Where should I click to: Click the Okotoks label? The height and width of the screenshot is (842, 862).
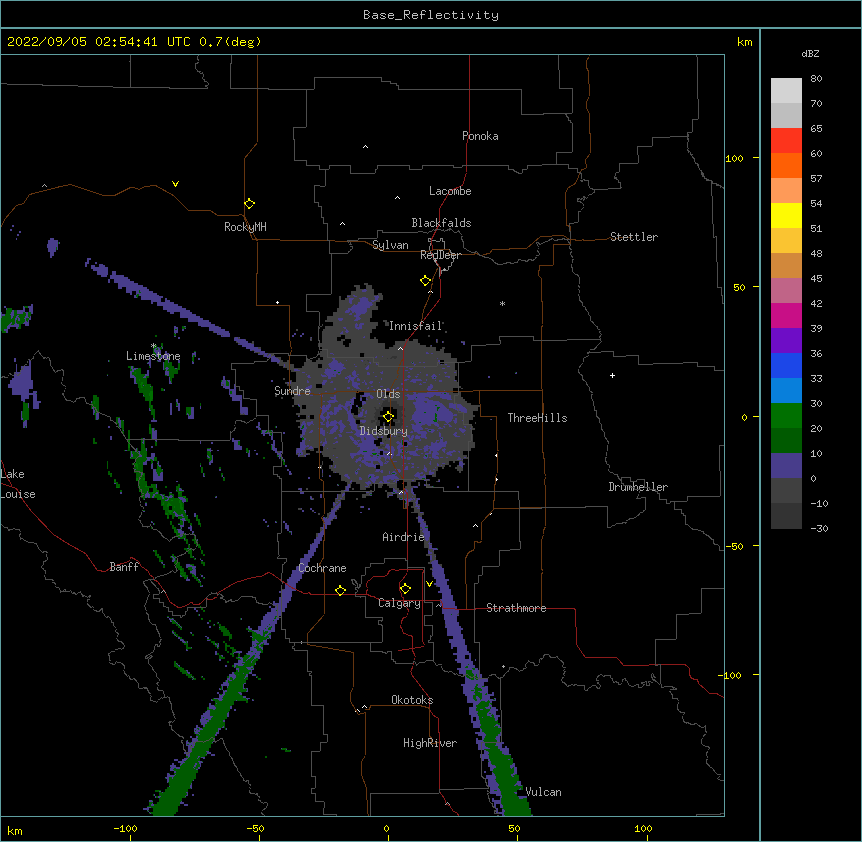click(x=412, y=700)
